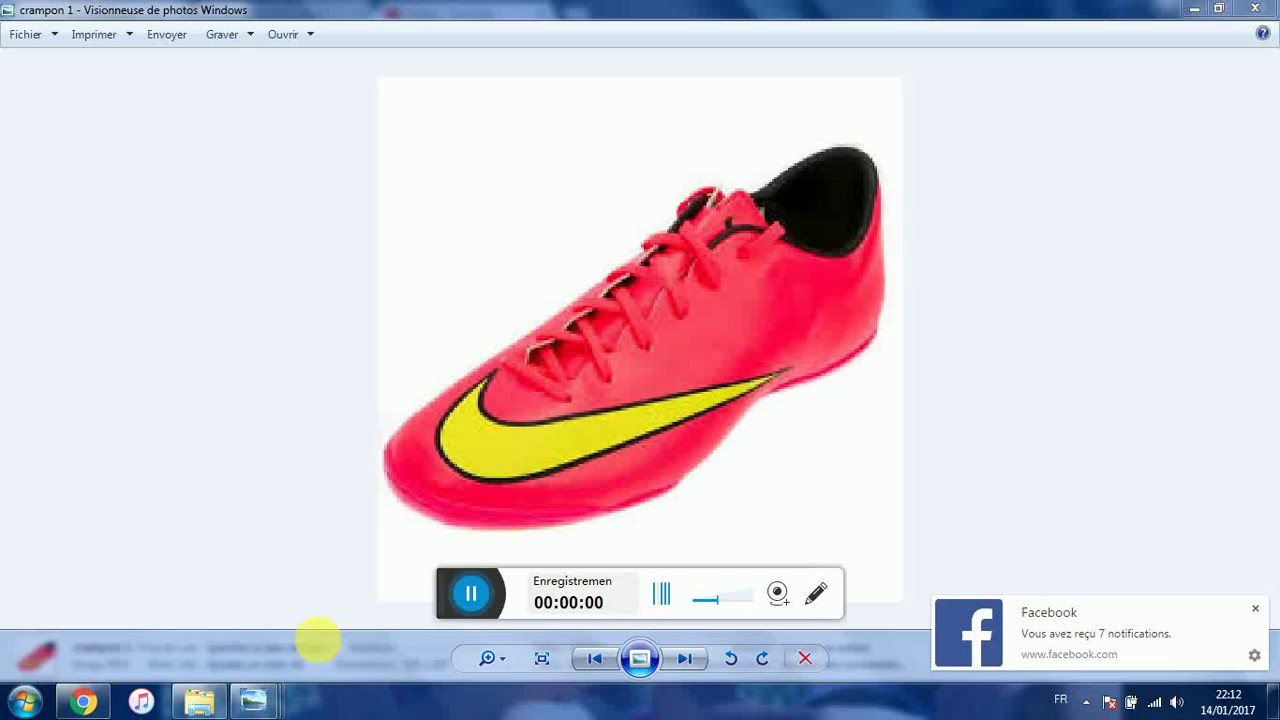
Task: Open the Imprimer menu
Action: pyautogui.click(x=94, y=34)
